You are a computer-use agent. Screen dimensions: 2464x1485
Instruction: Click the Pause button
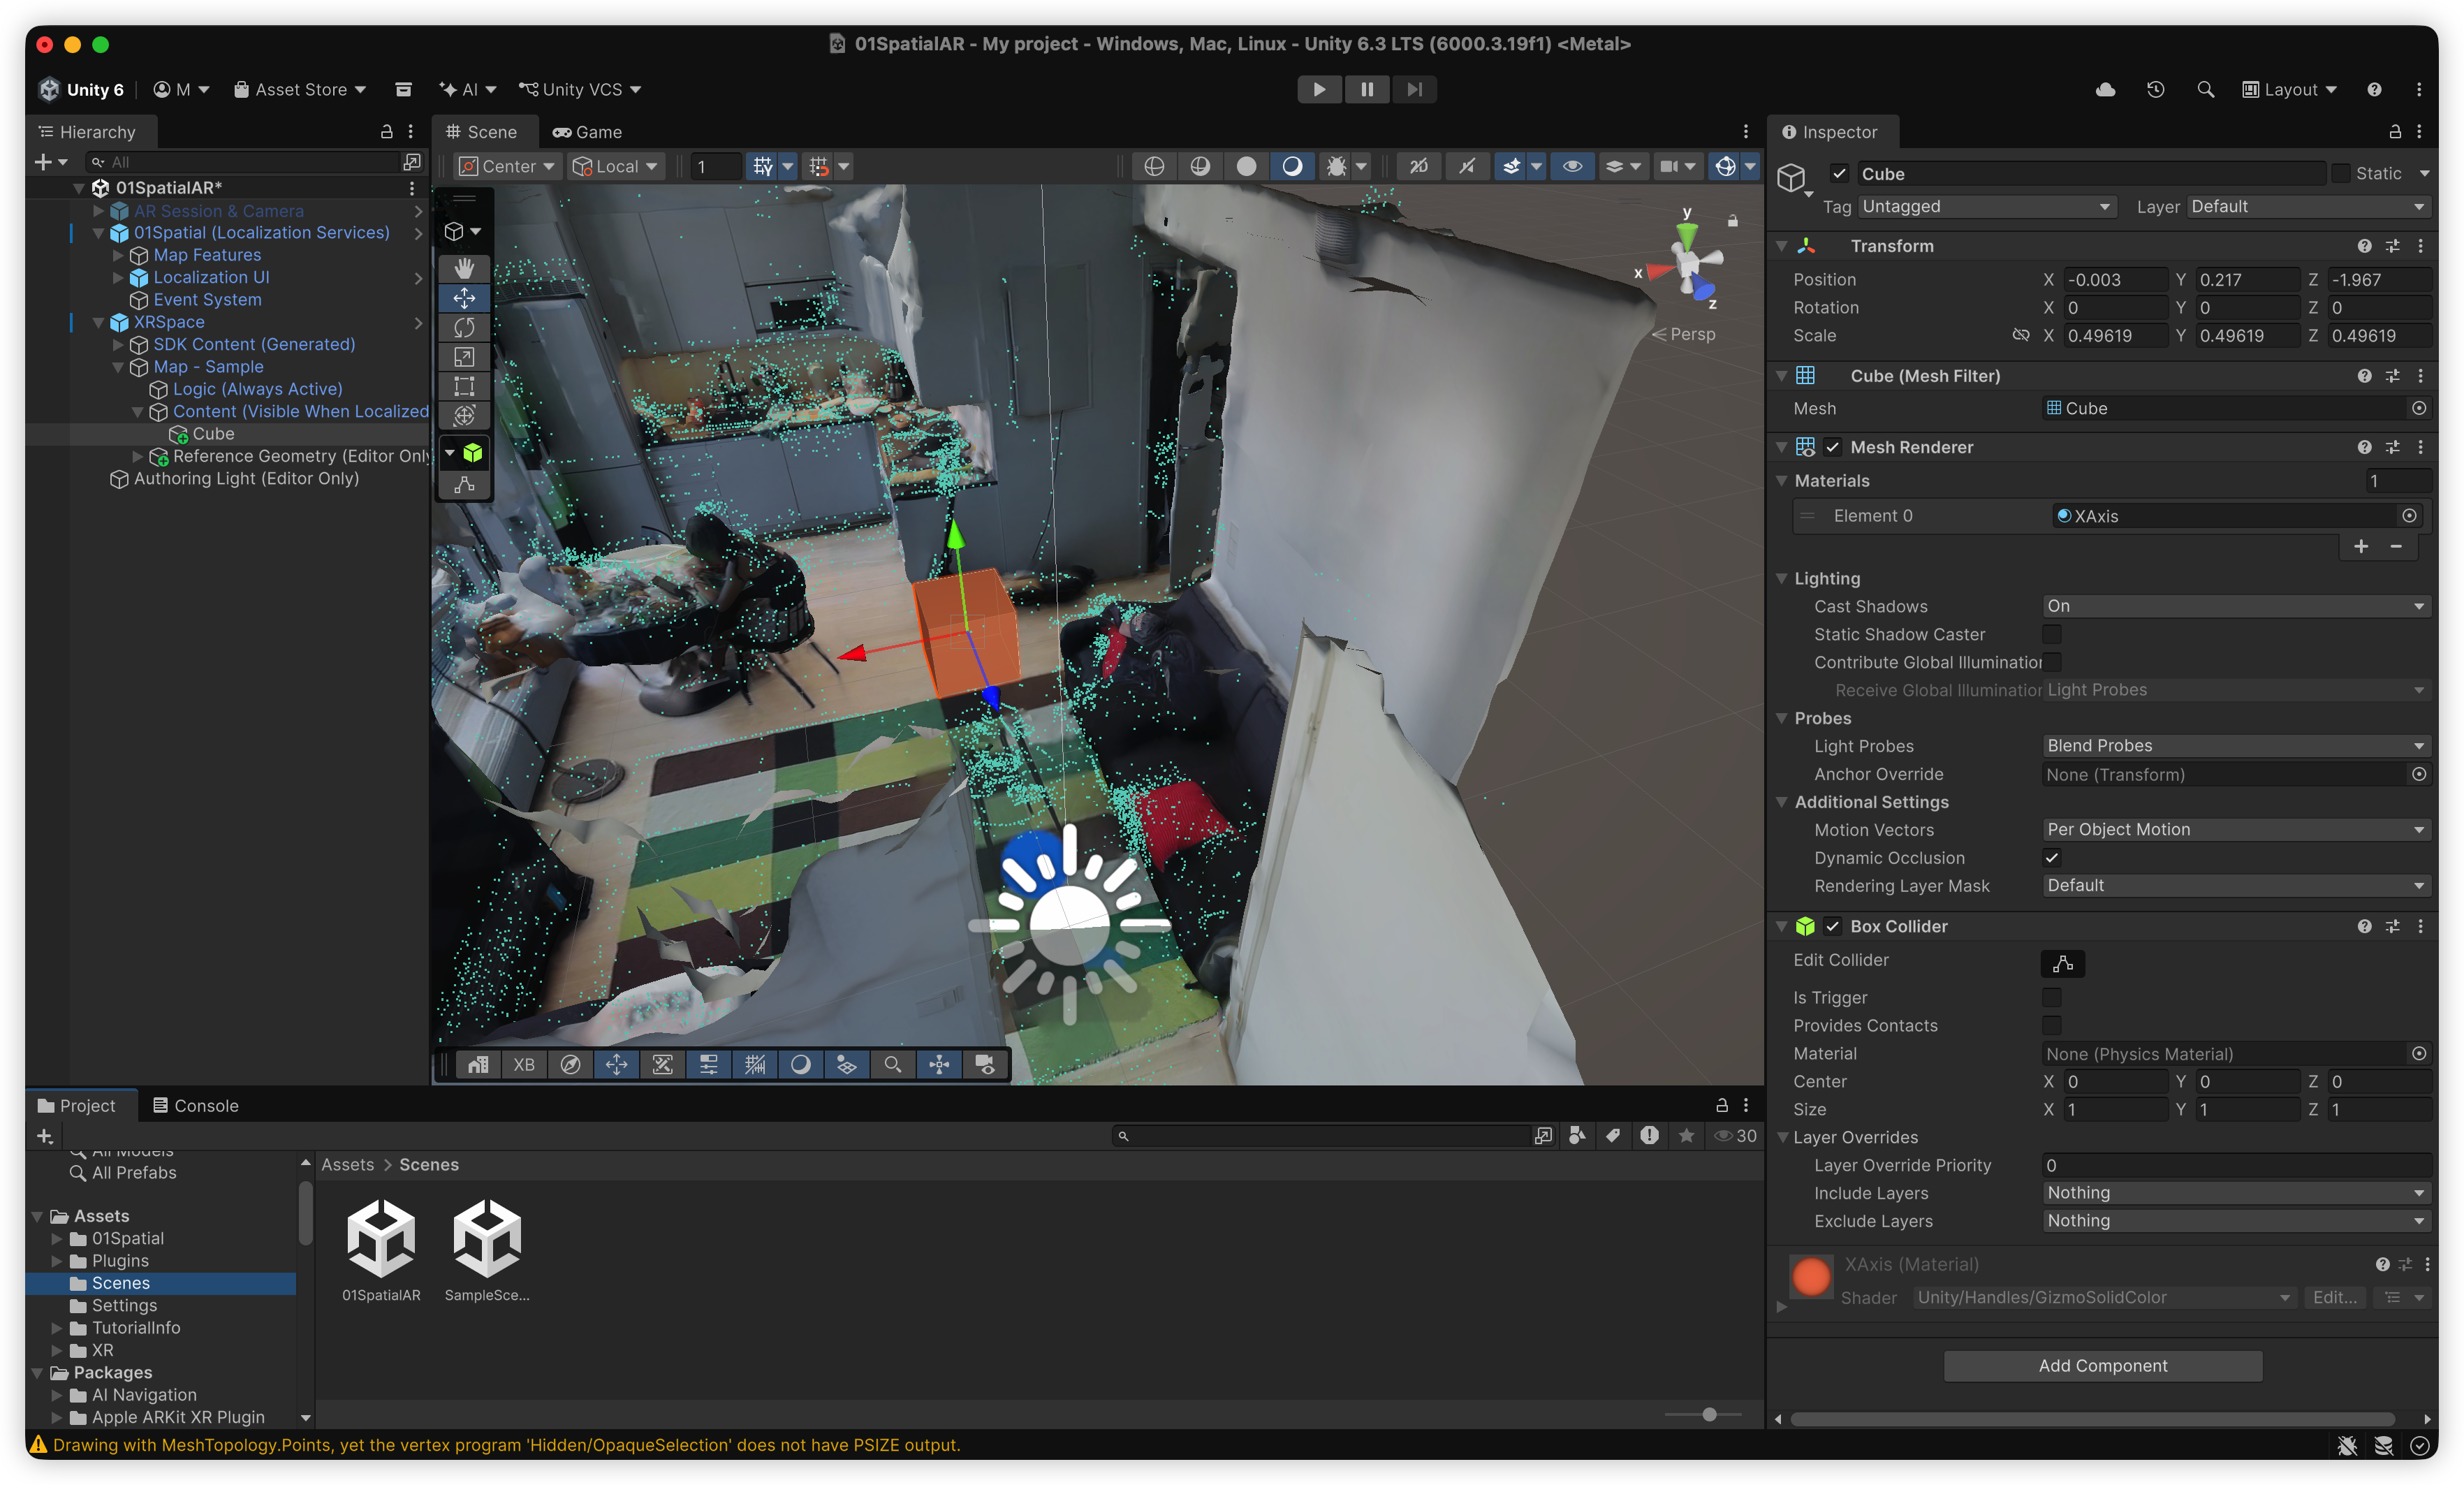pyautogui.click(x=1367, y=89)
